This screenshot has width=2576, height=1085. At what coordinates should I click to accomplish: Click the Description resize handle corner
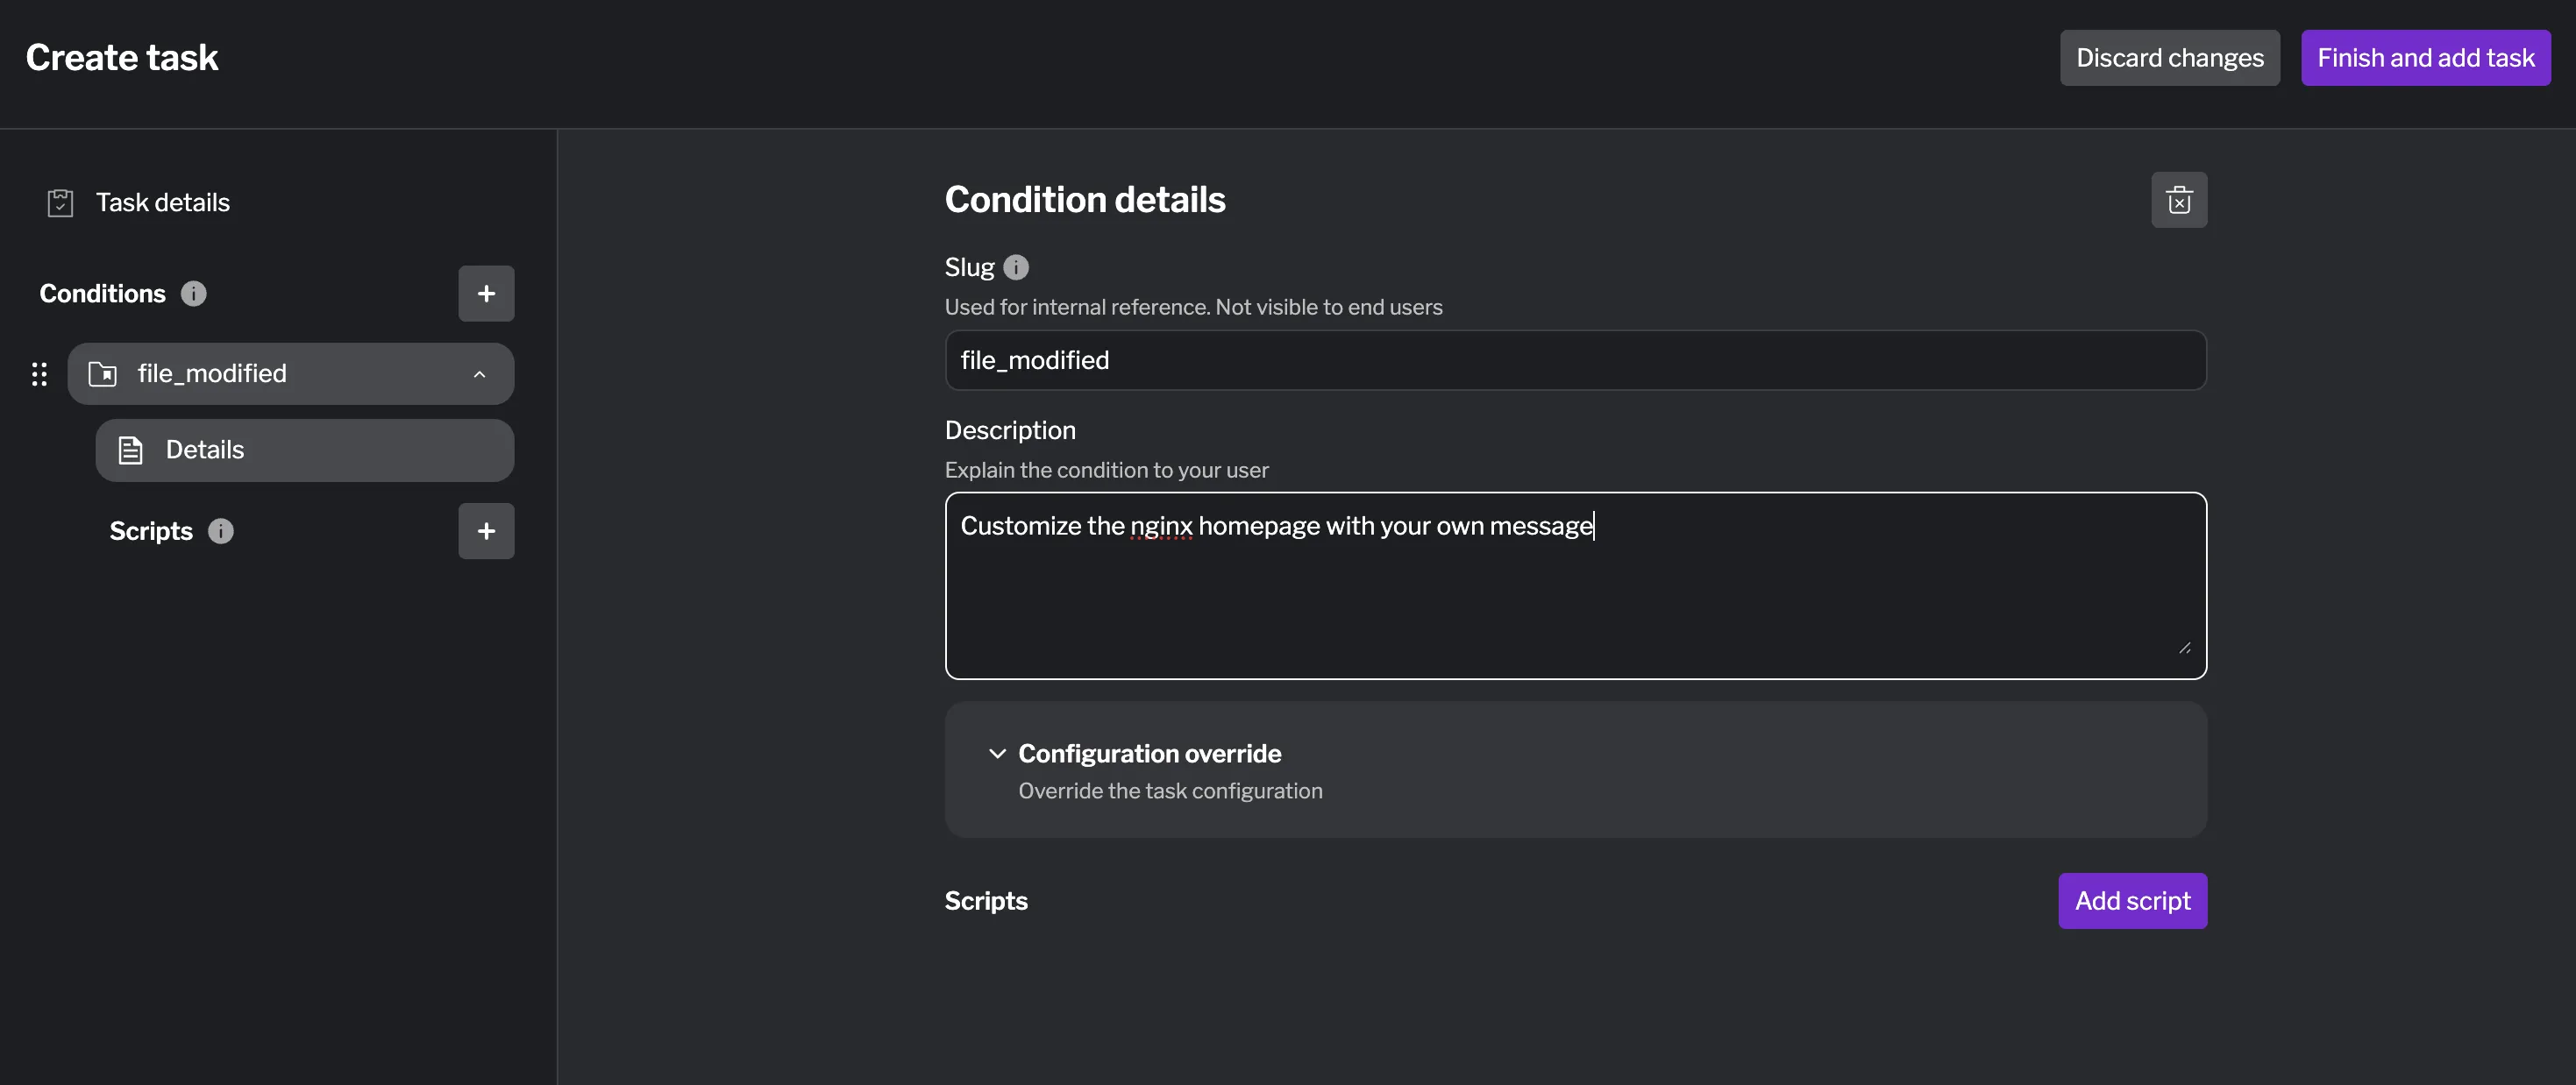point(2184,648)
